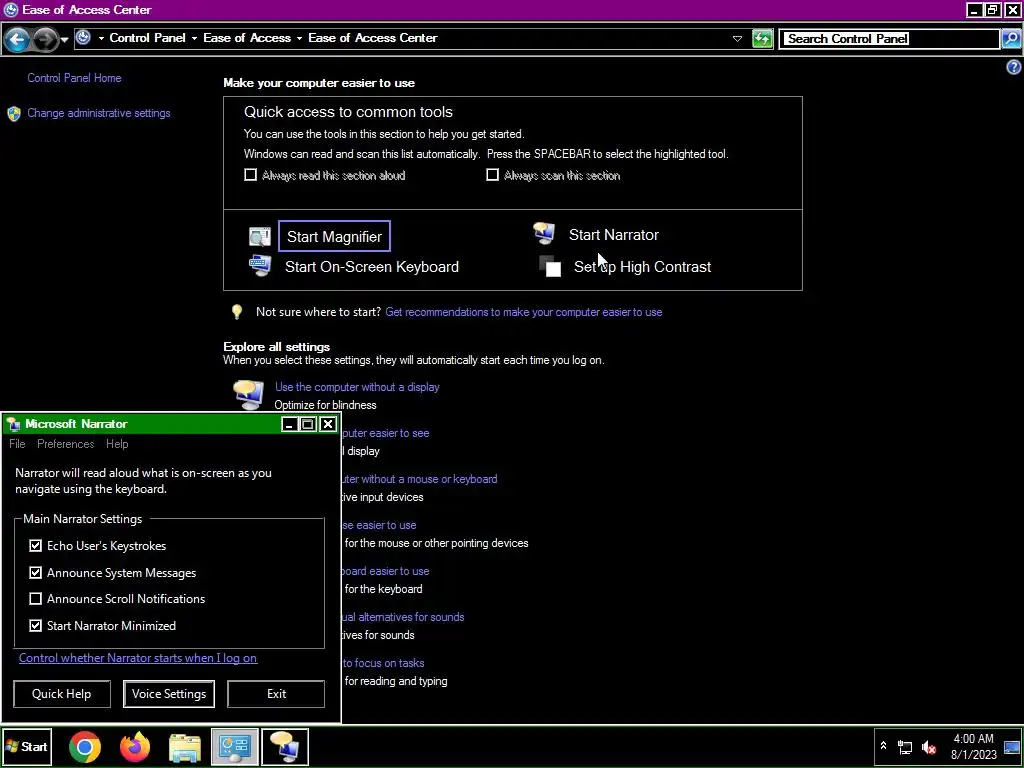The width and height of the screenshot is (1024, 768).
Task: Check Announce Scroll Notifications
Action: click(x=35, y=599)
